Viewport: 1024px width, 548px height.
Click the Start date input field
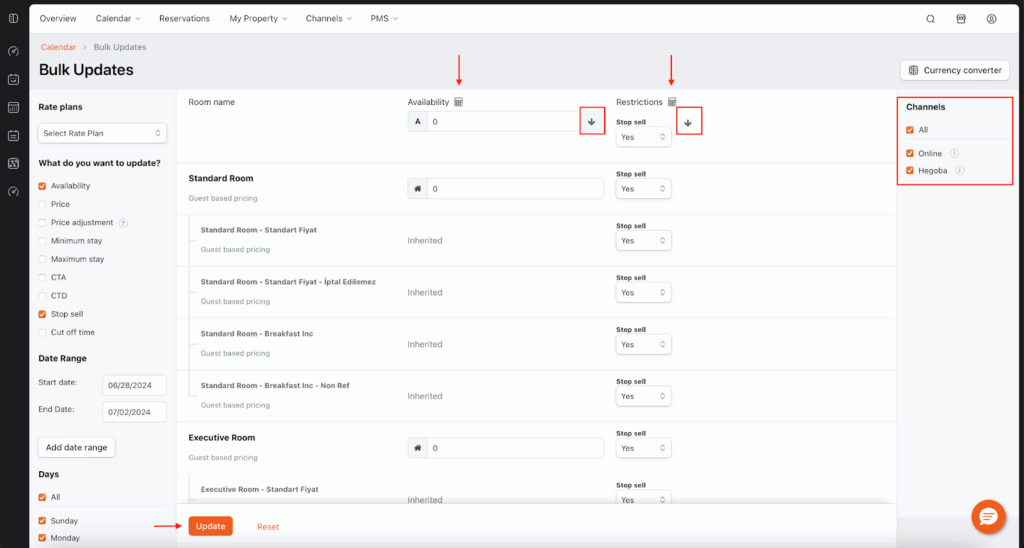(134, 385)
